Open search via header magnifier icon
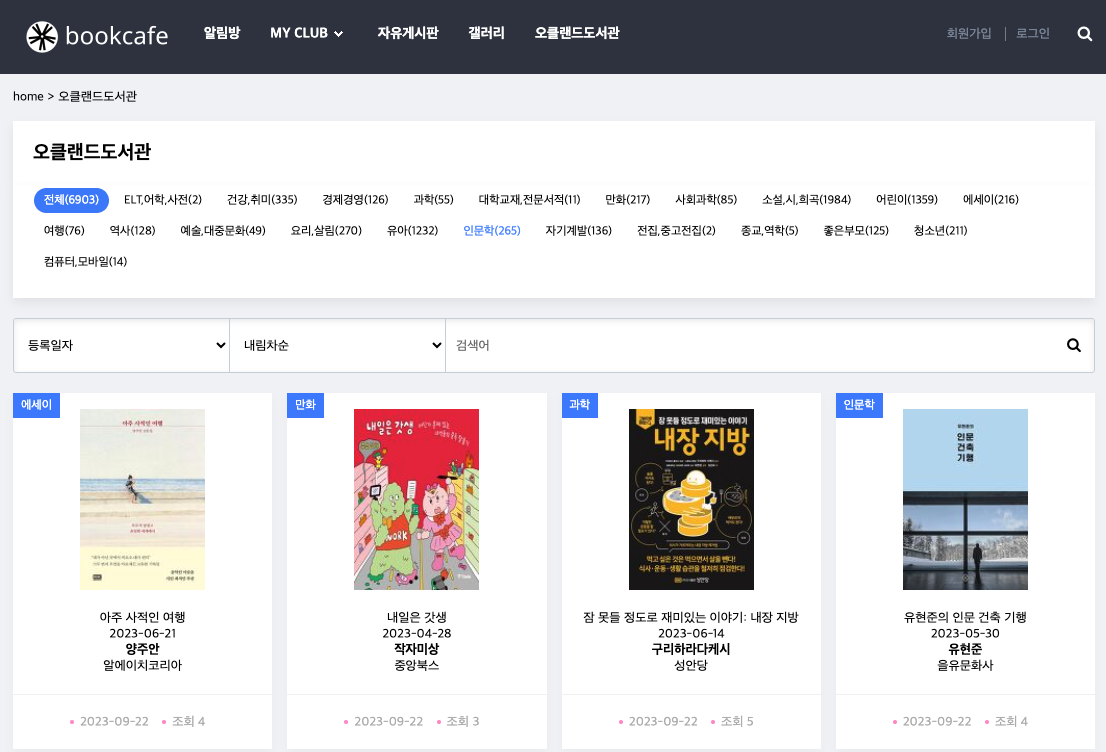Viewport: 1106px width, 752px height. click(x=1084, y=34)
